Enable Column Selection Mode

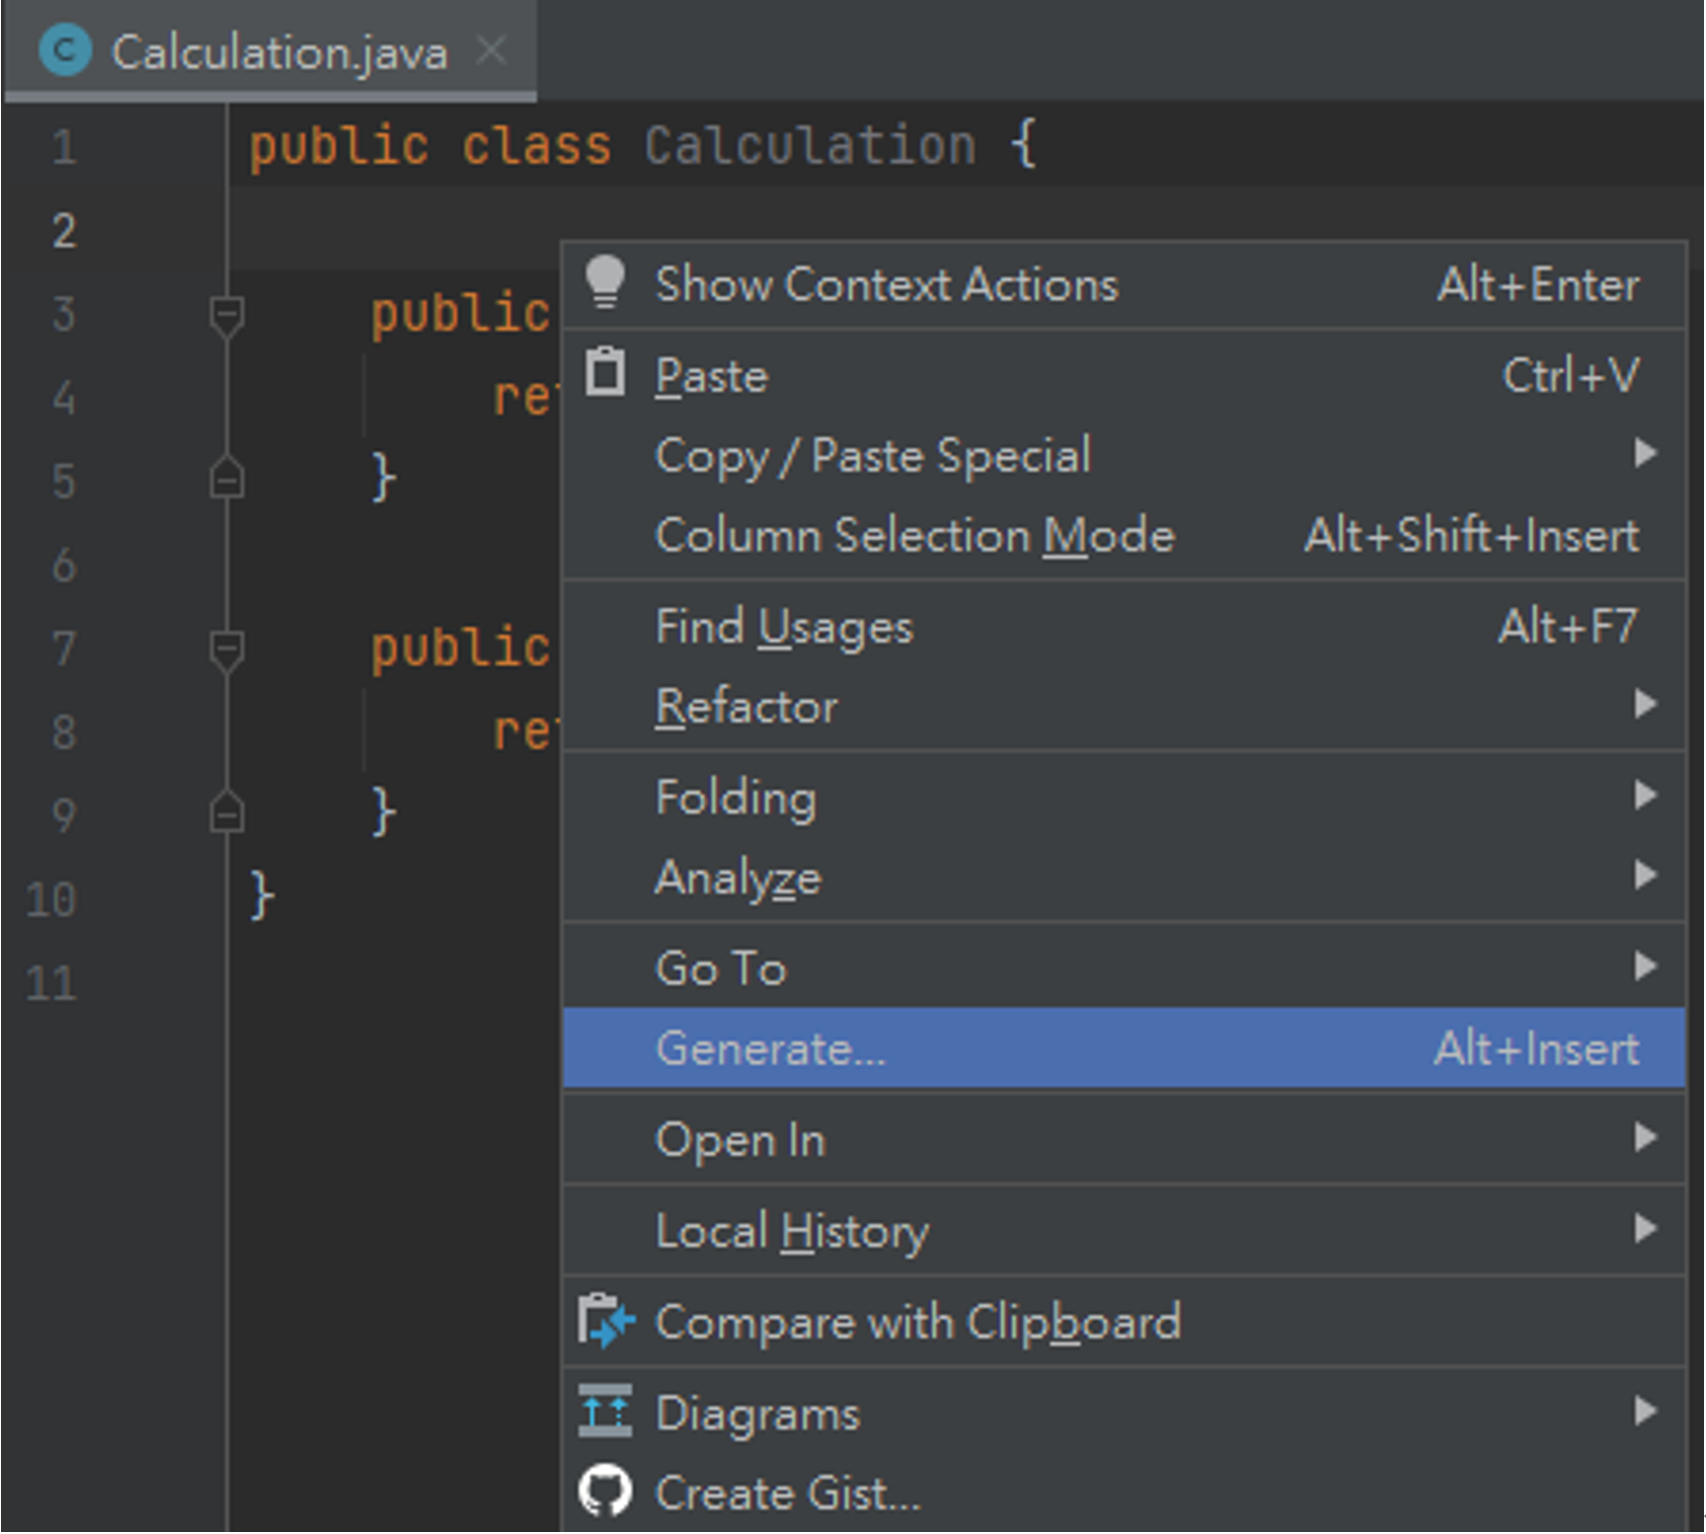[x=913, y=535]
